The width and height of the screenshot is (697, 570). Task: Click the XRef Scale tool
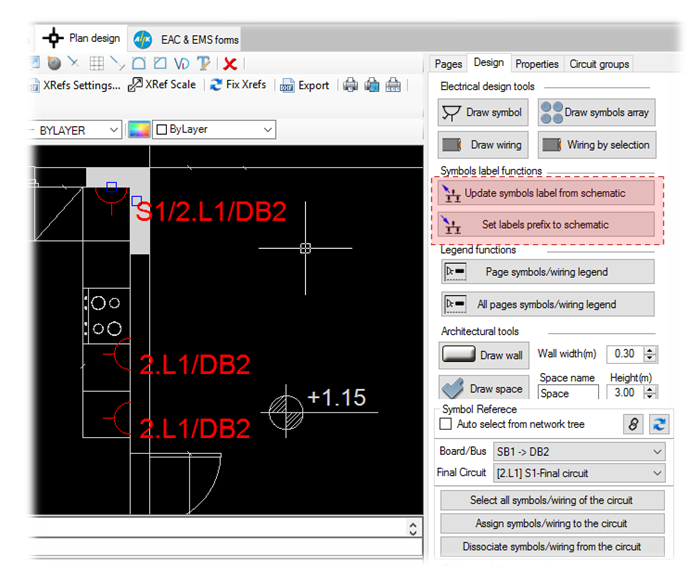point(162,84)
